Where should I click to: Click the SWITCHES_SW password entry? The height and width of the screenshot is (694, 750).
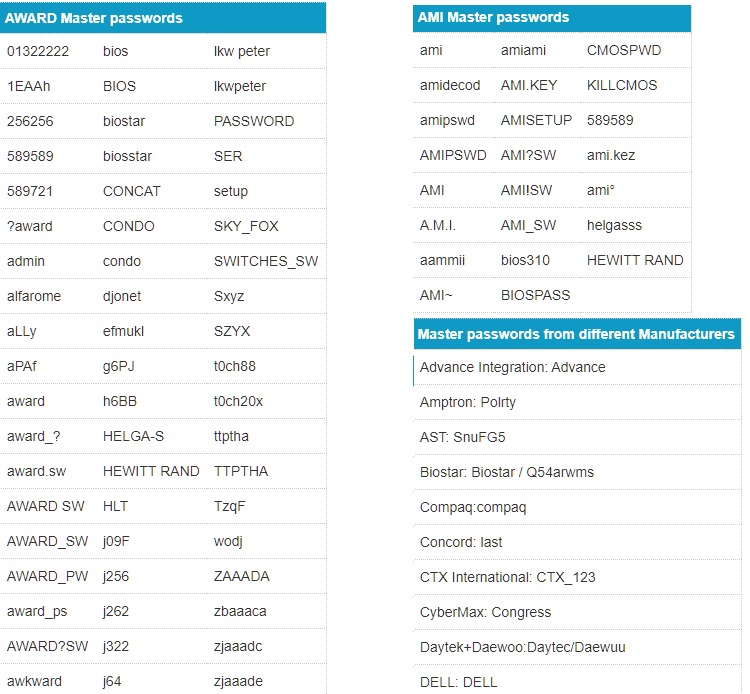[266, 261]
